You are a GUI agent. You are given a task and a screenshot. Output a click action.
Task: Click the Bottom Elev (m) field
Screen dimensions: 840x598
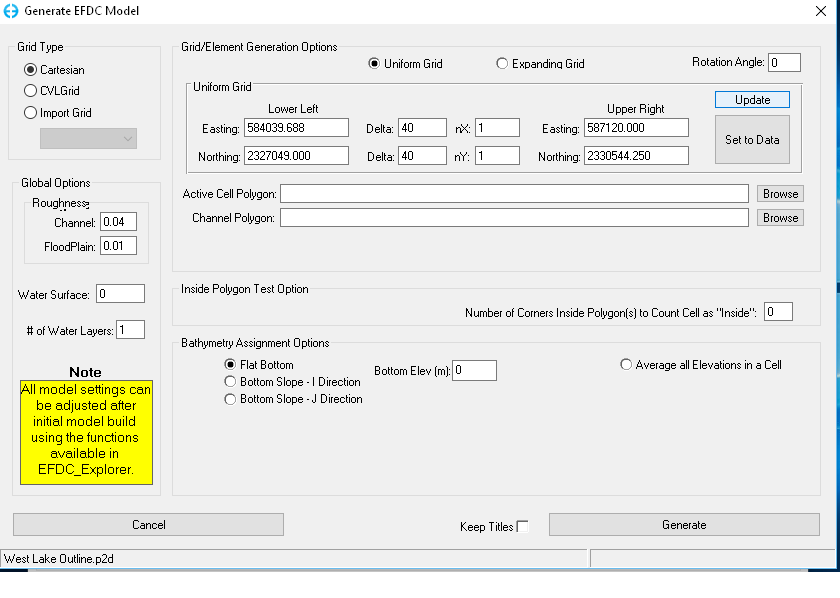point(474,370)
